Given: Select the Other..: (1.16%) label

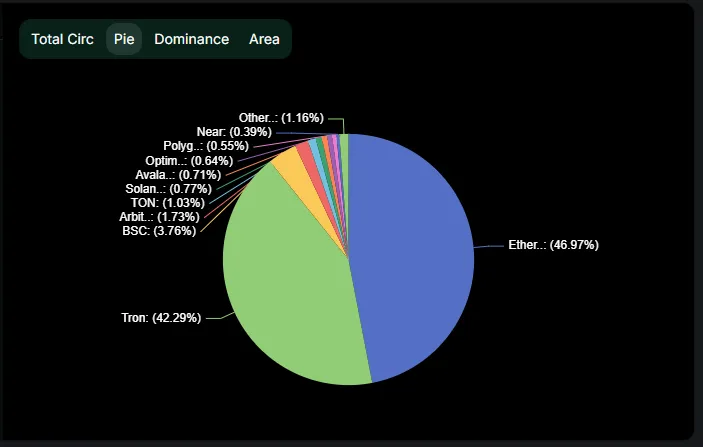Looking at the screenshot, I should (x=281, y=118).
